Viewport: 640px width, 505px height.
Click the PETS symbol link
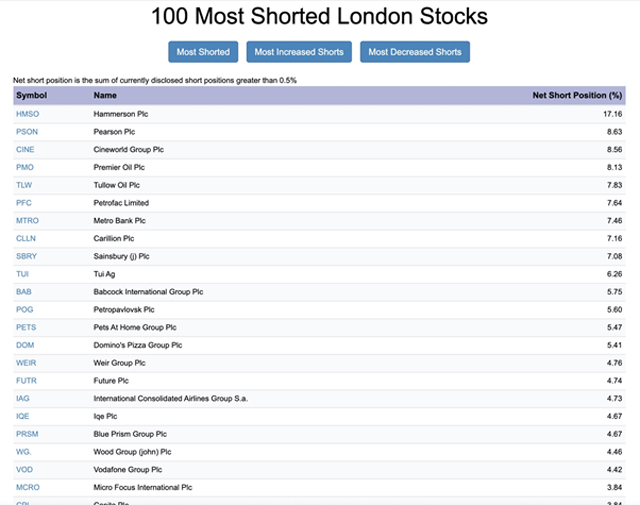26,327
